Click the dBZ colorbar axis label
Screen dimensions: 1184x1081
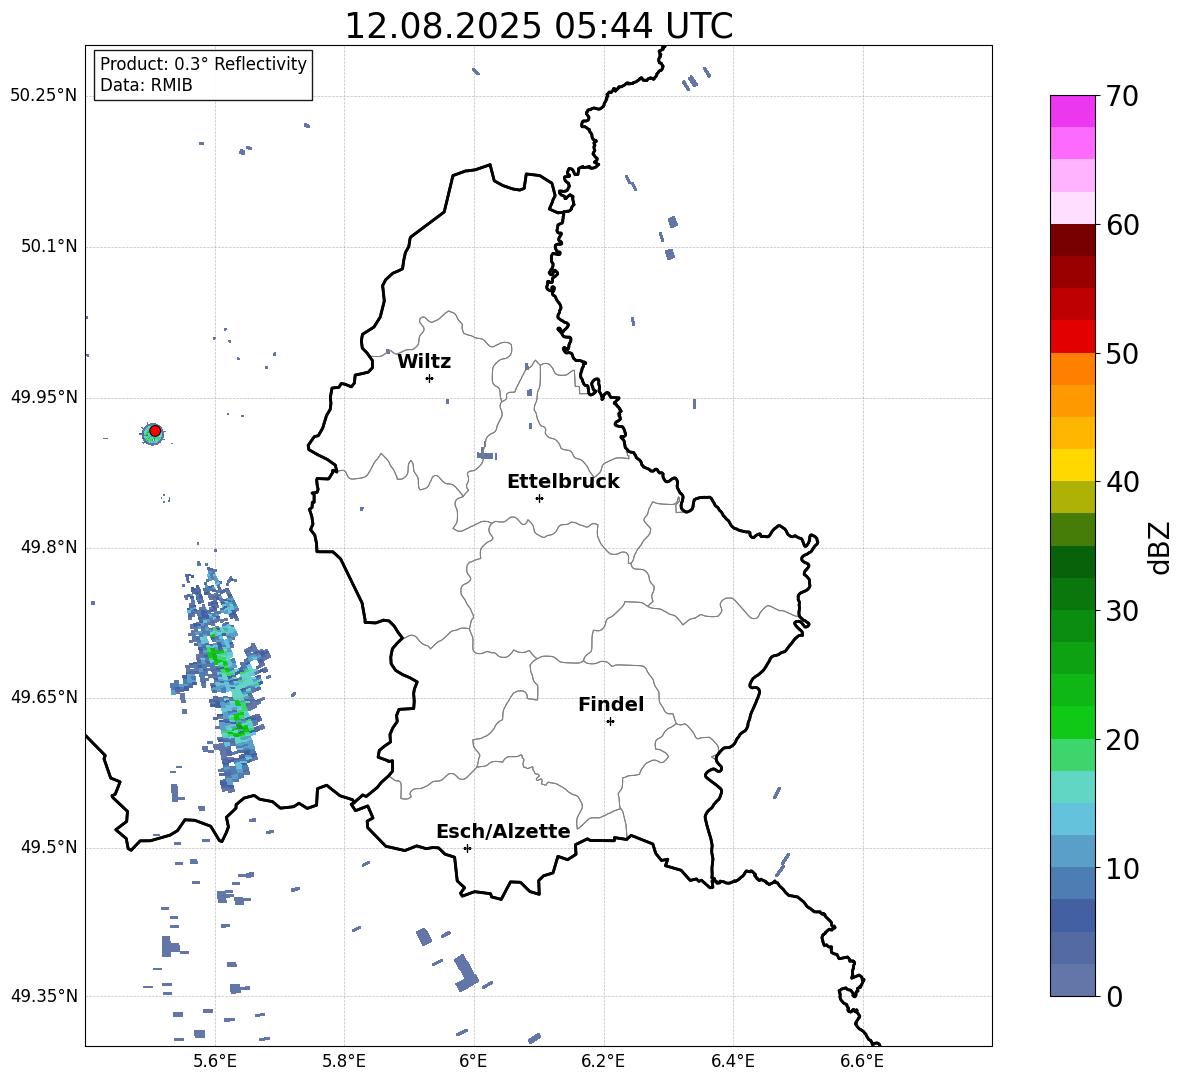pos(1160,548)
